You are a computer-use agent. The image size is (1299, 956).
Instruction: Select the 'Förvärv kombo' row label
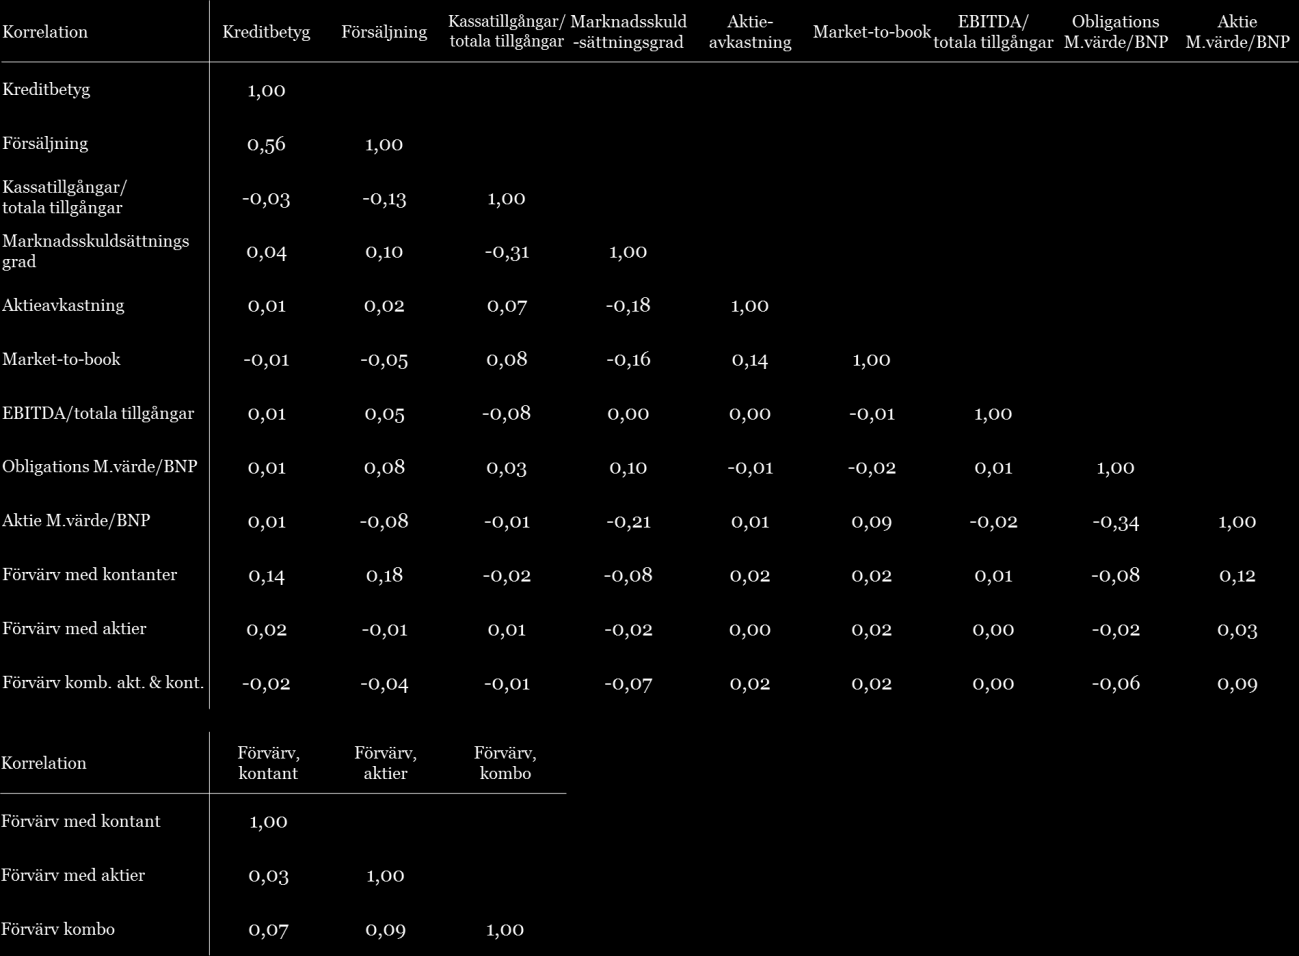tap(58, 929)
